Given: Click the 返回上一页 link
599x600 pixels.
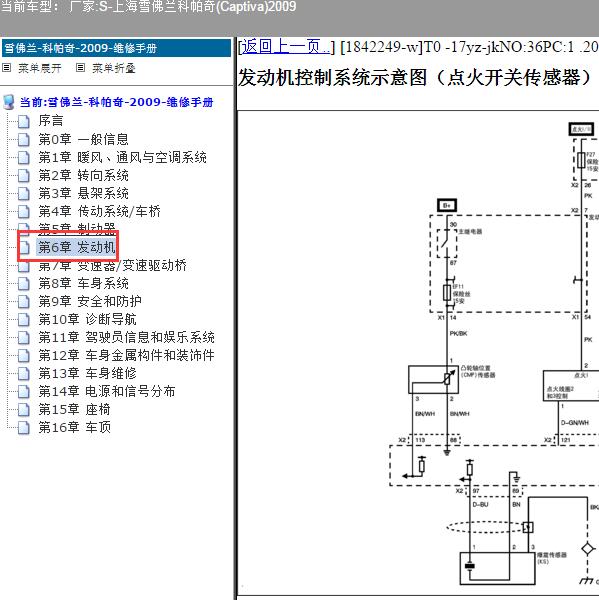Looking at the screenshot, I should 286,47.
